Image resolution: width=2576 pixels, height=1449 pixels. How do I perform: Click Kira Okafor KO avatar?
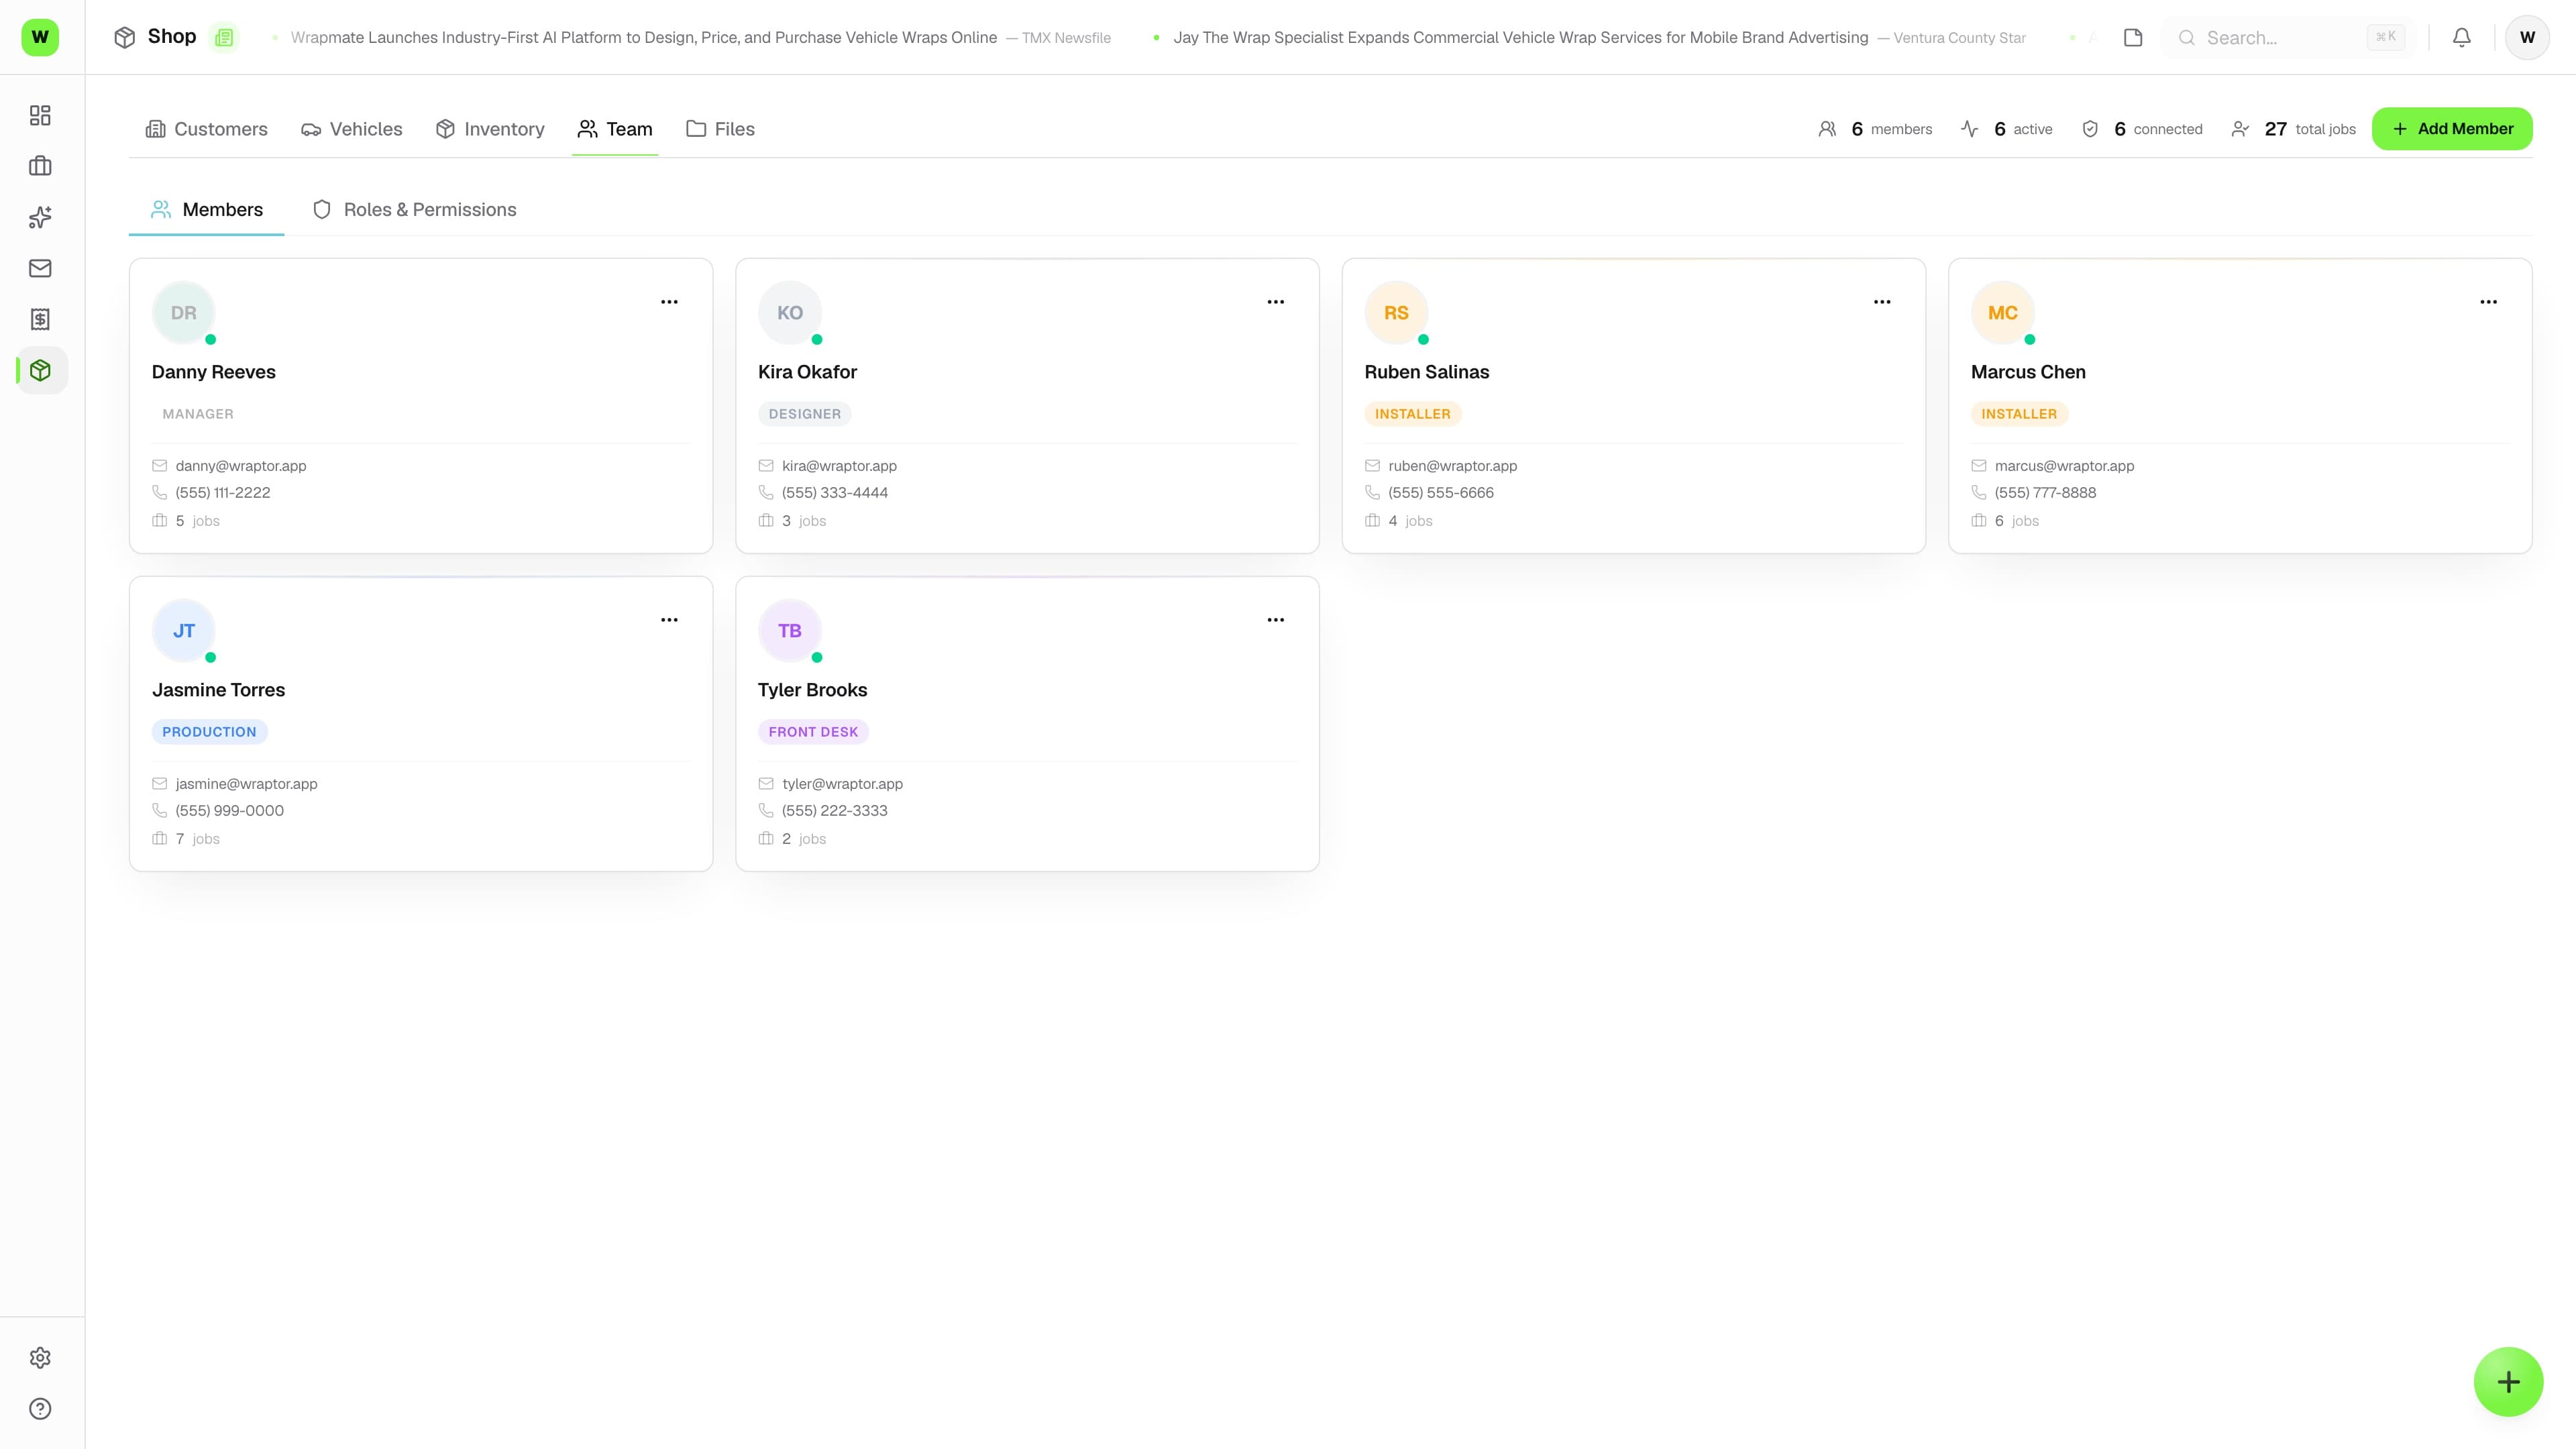point(790,313)
